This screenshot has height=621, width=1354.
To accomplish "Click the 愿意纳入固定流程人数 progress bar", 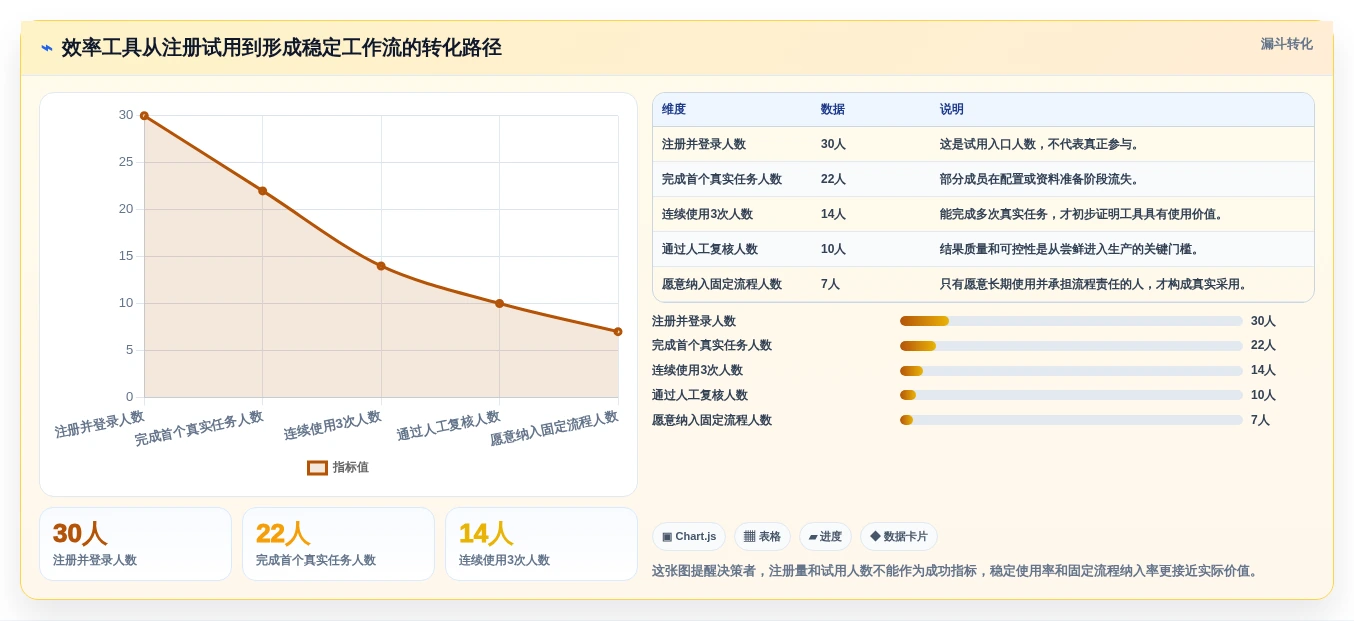I will pos(1071,420).
